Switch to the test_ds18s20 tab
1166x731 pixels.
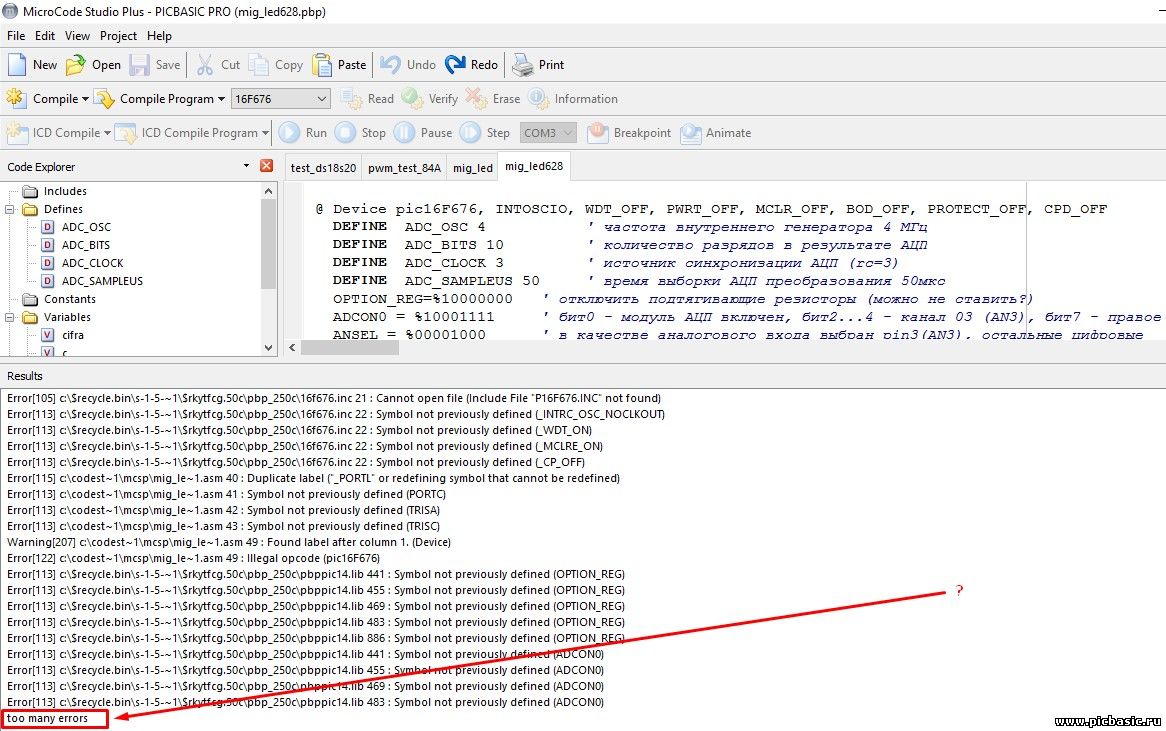tap(323, 168)
